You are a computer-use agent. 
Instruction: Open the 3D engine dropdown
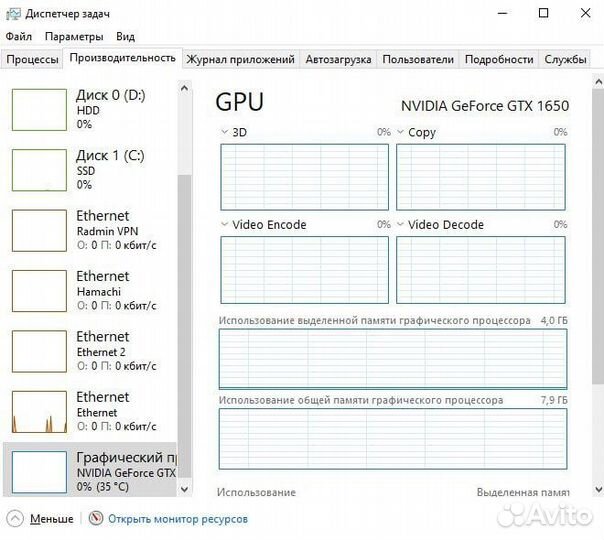click(x=225, y=132)
